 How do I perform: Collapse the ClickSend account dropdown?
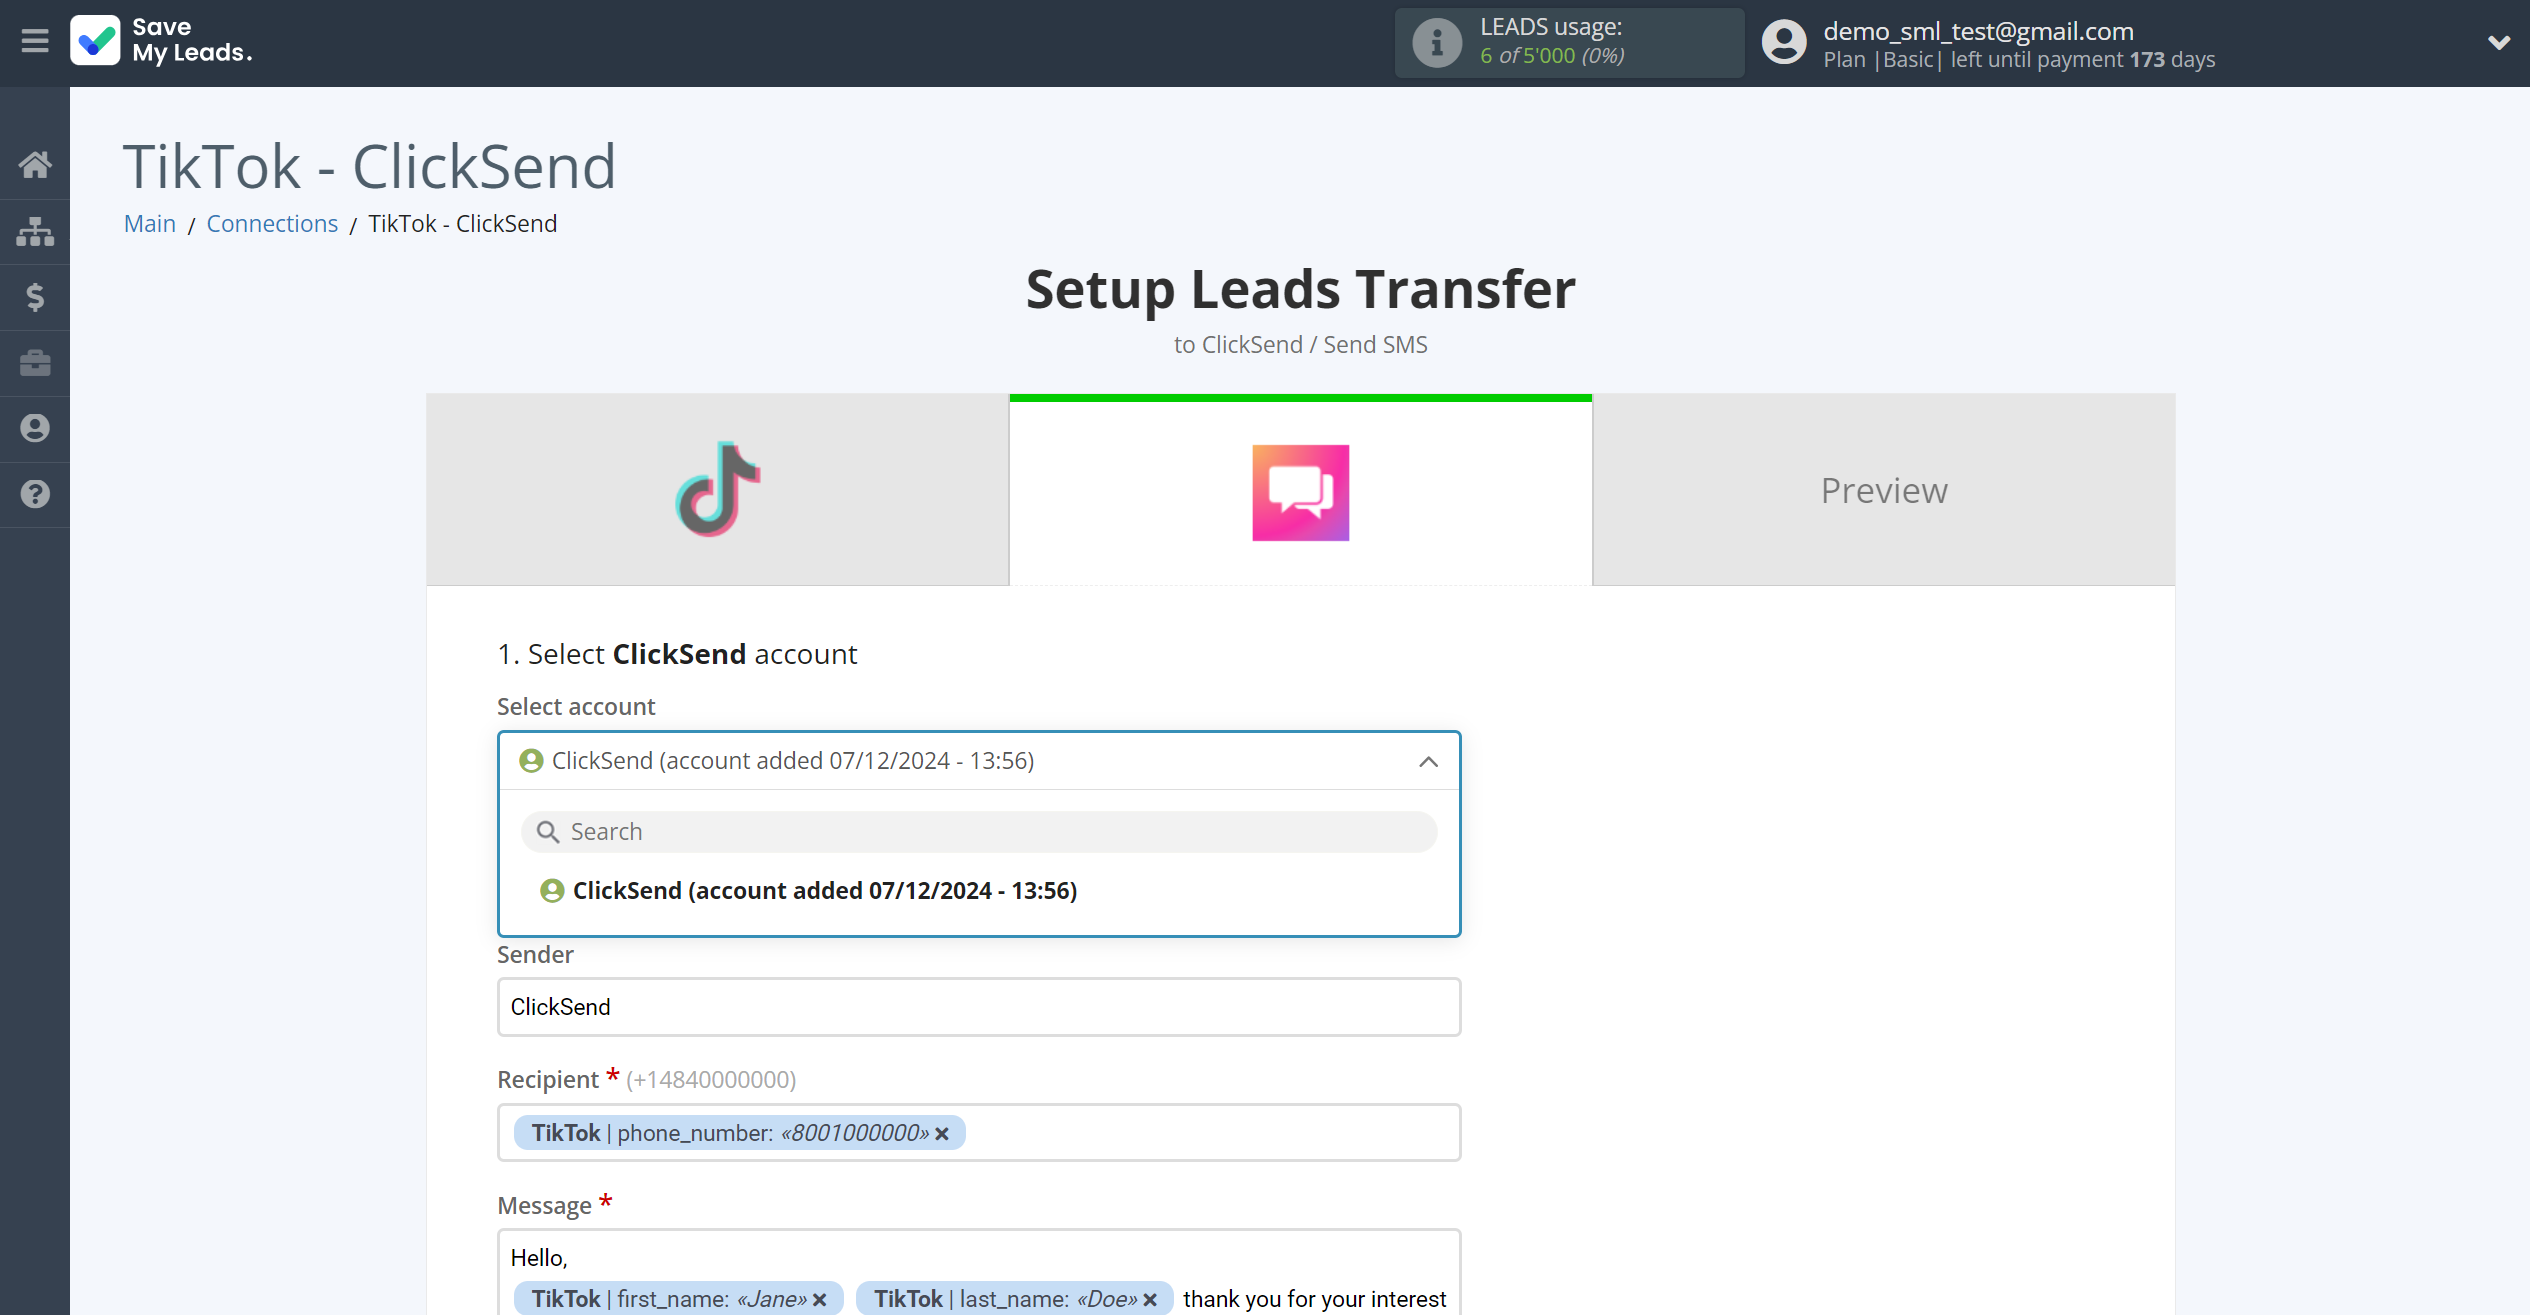1429,761
